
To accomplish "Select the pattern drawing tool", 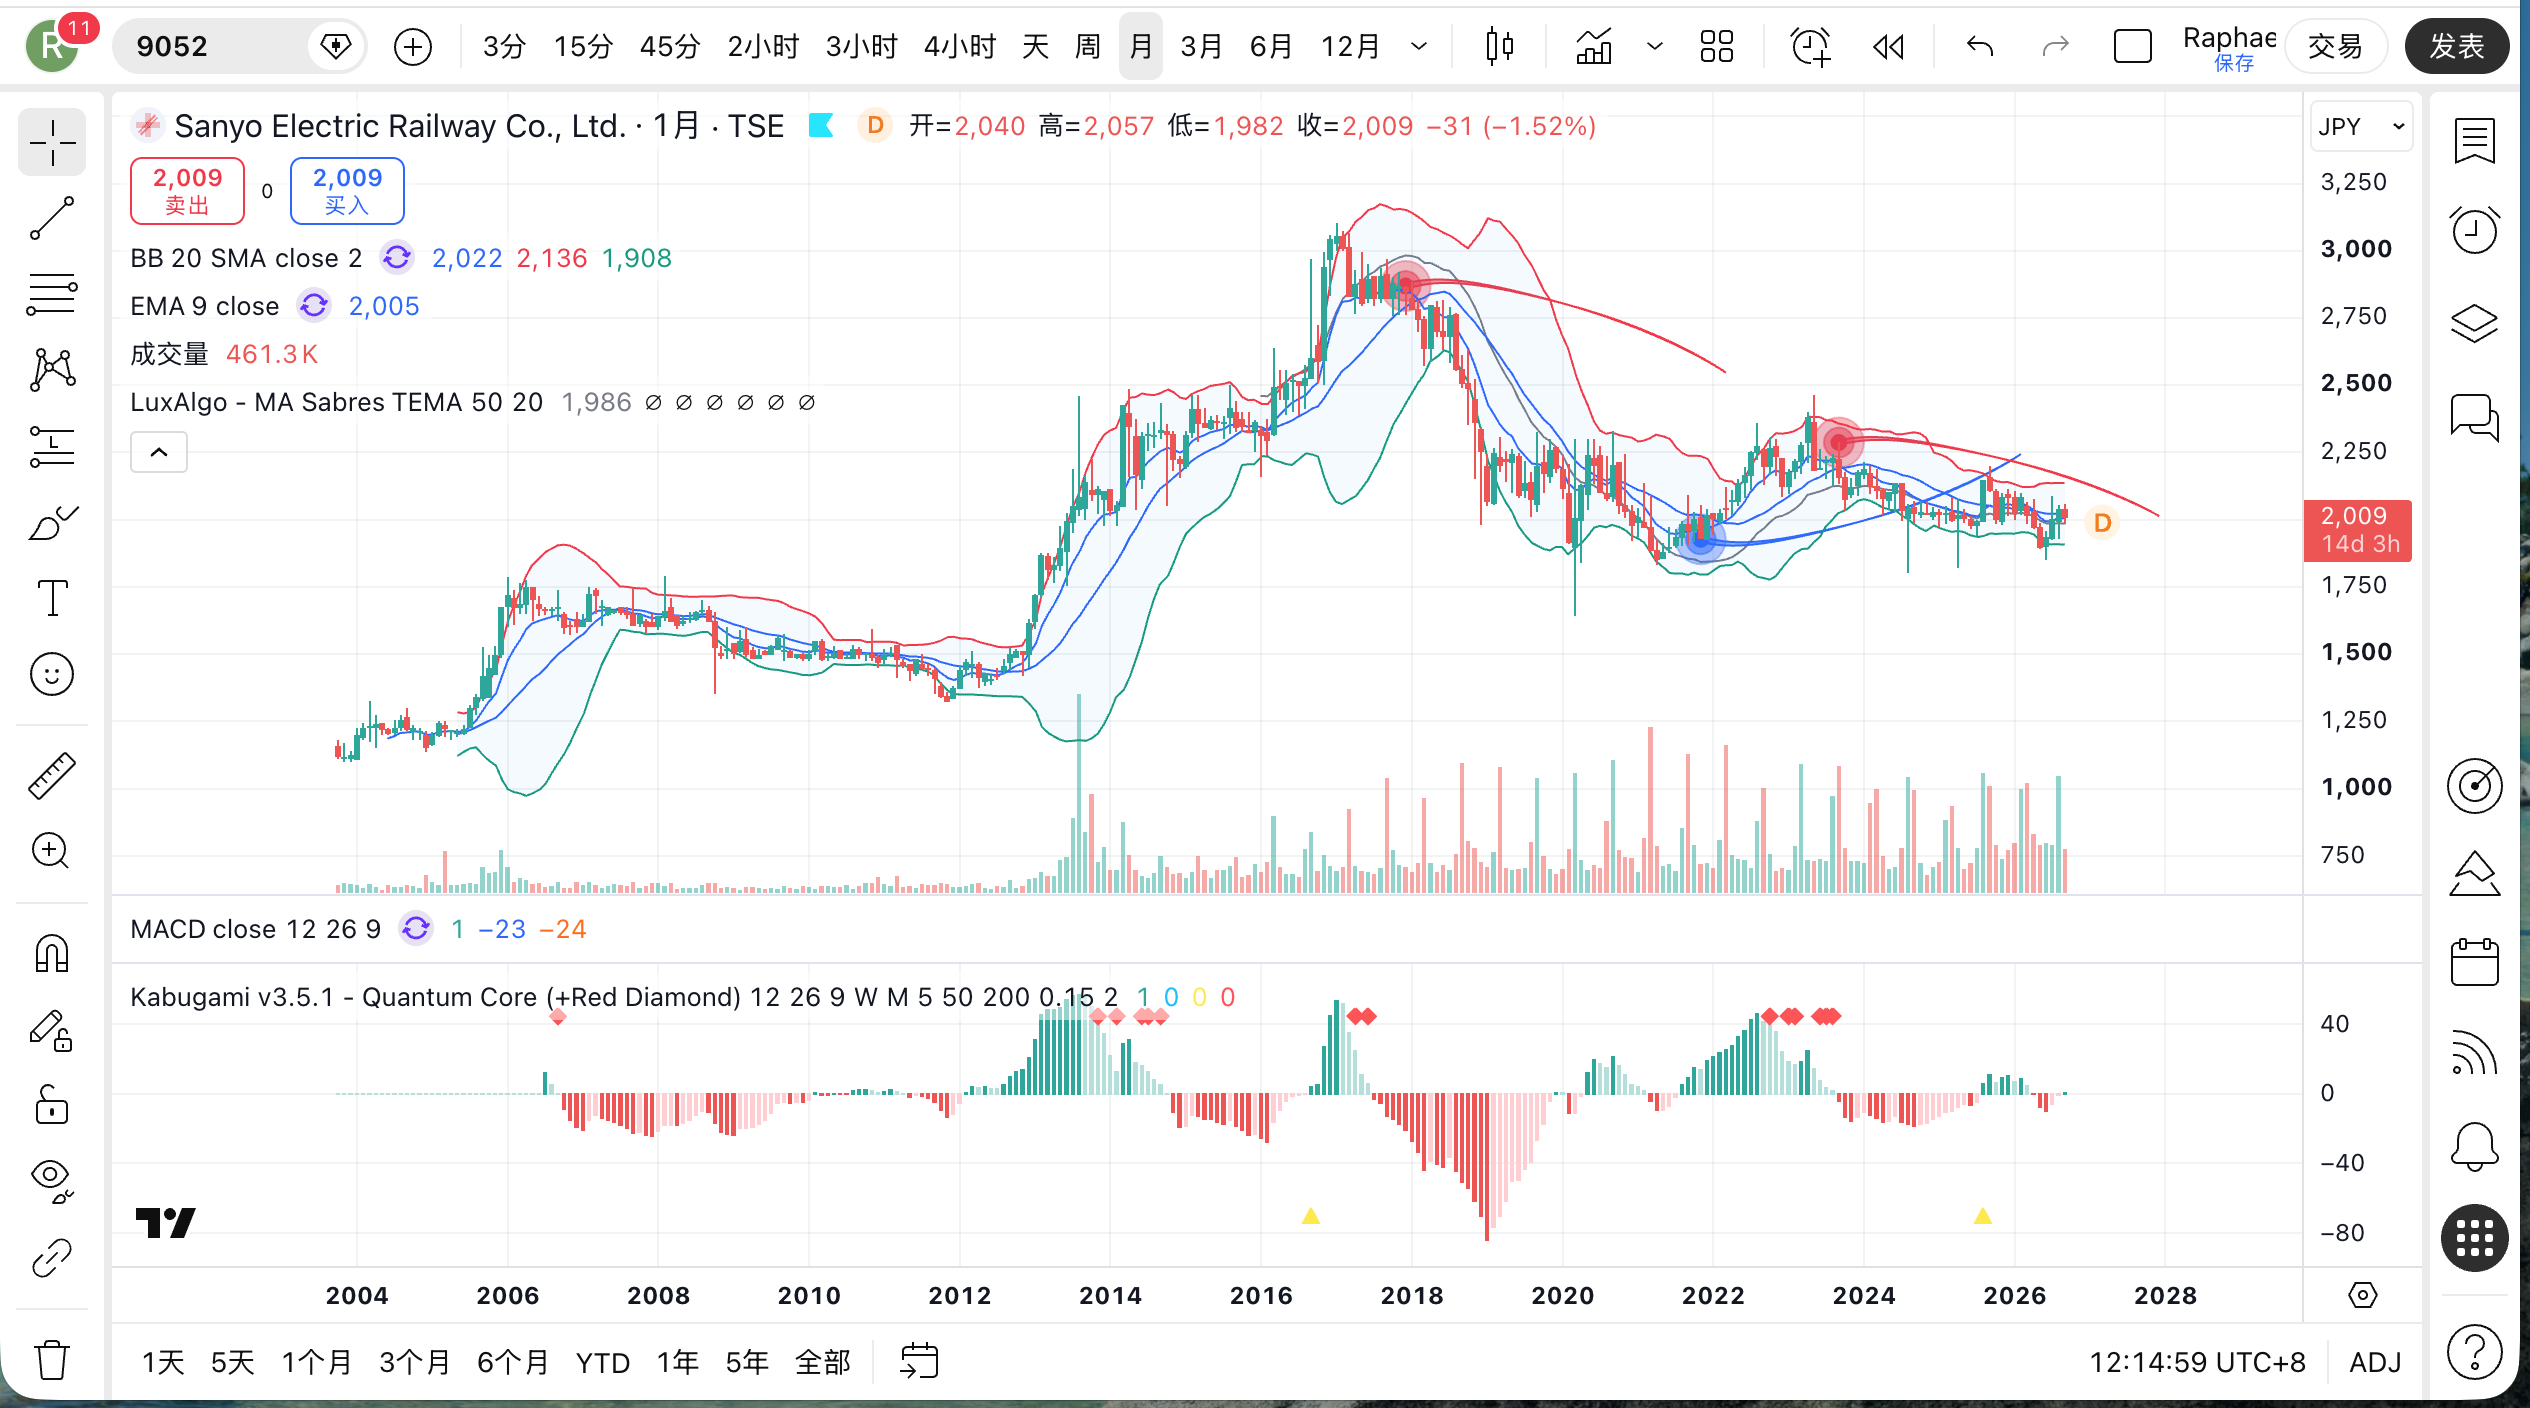I will tap(52, 370).
